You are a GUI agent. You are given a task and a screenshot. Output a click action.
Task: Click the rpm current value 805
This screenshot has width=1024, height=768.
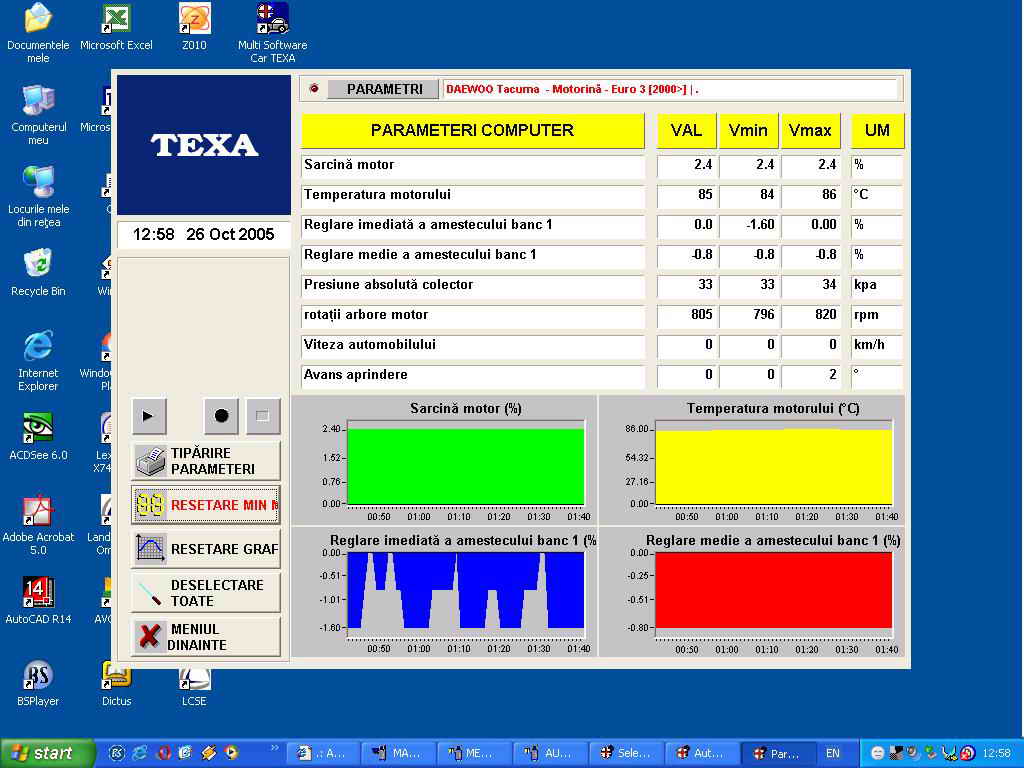tap(687, 315)
